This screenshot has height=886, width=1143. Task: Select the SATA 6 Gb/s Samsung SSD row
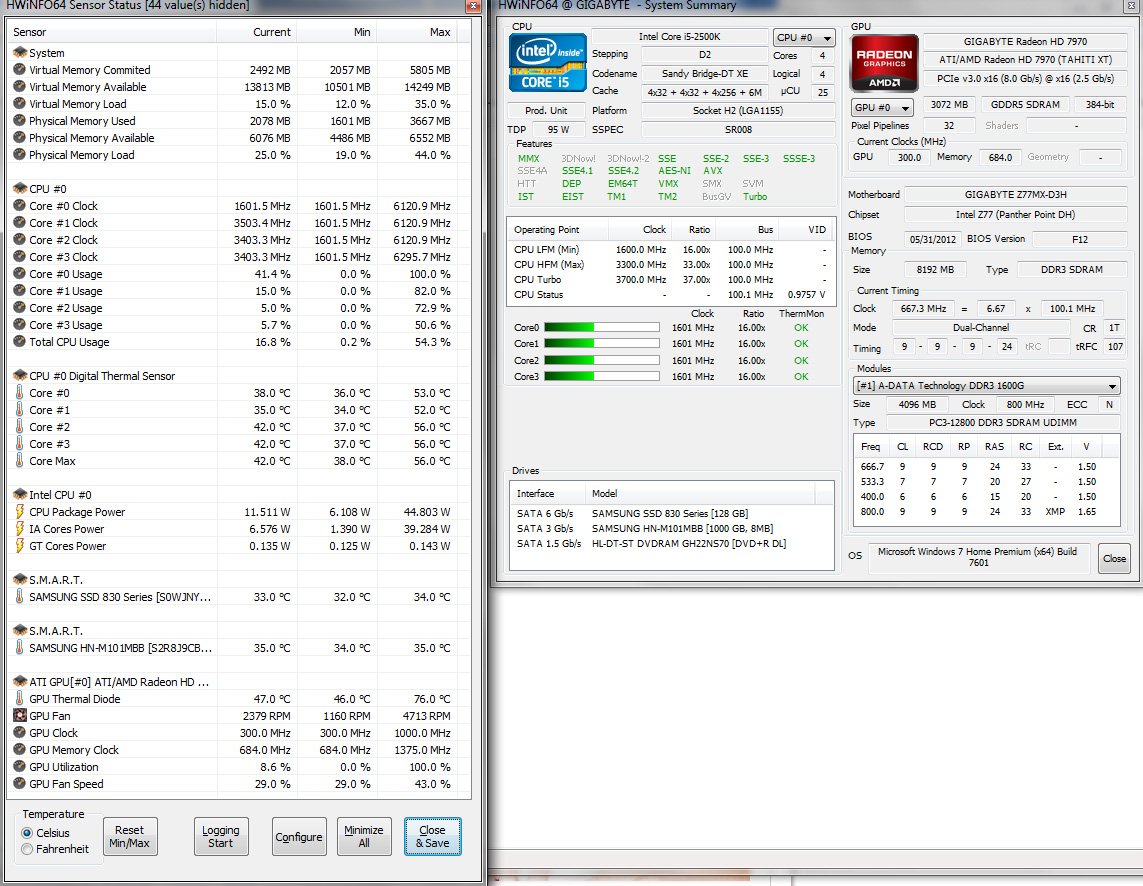coord(671,513)
